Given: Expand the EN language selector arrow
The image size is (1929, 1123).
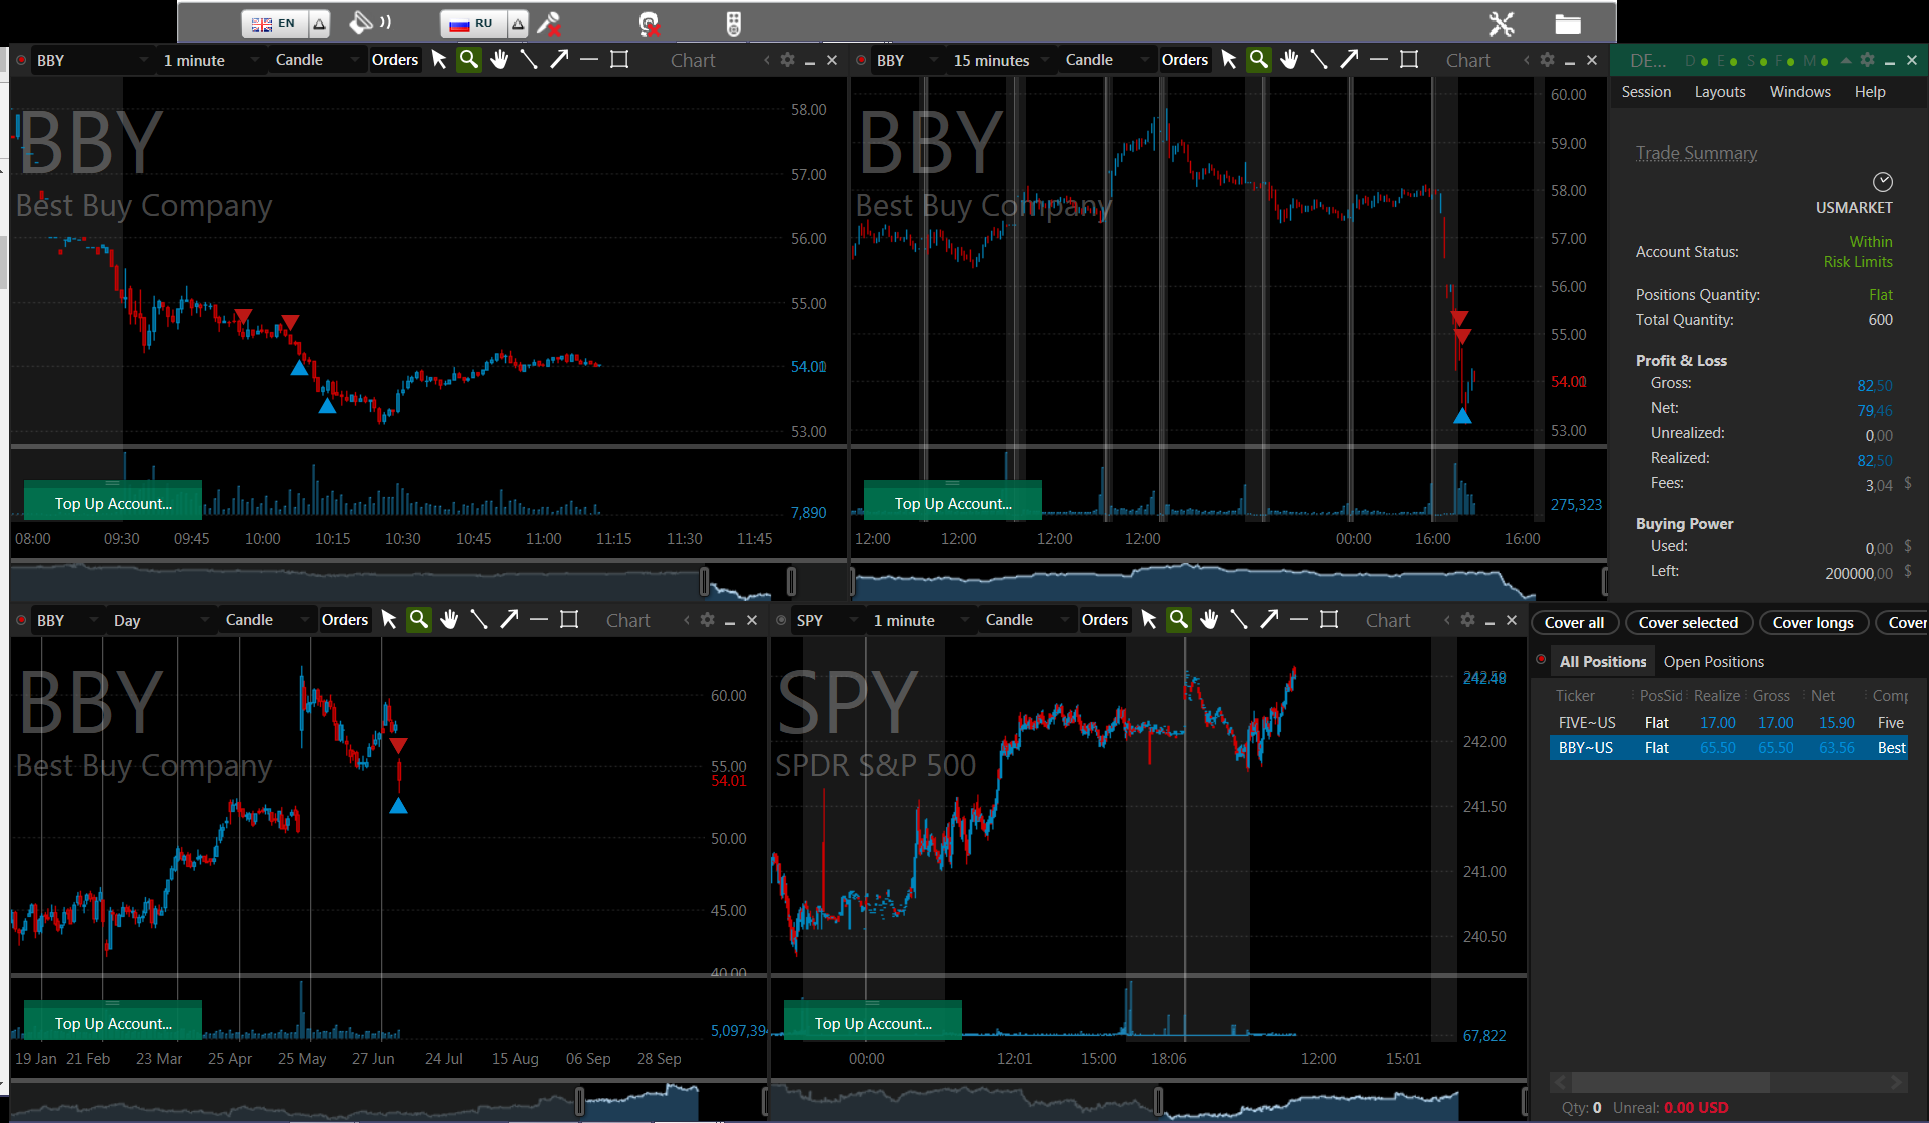Looking at the screenshot, I should point(319,23).
